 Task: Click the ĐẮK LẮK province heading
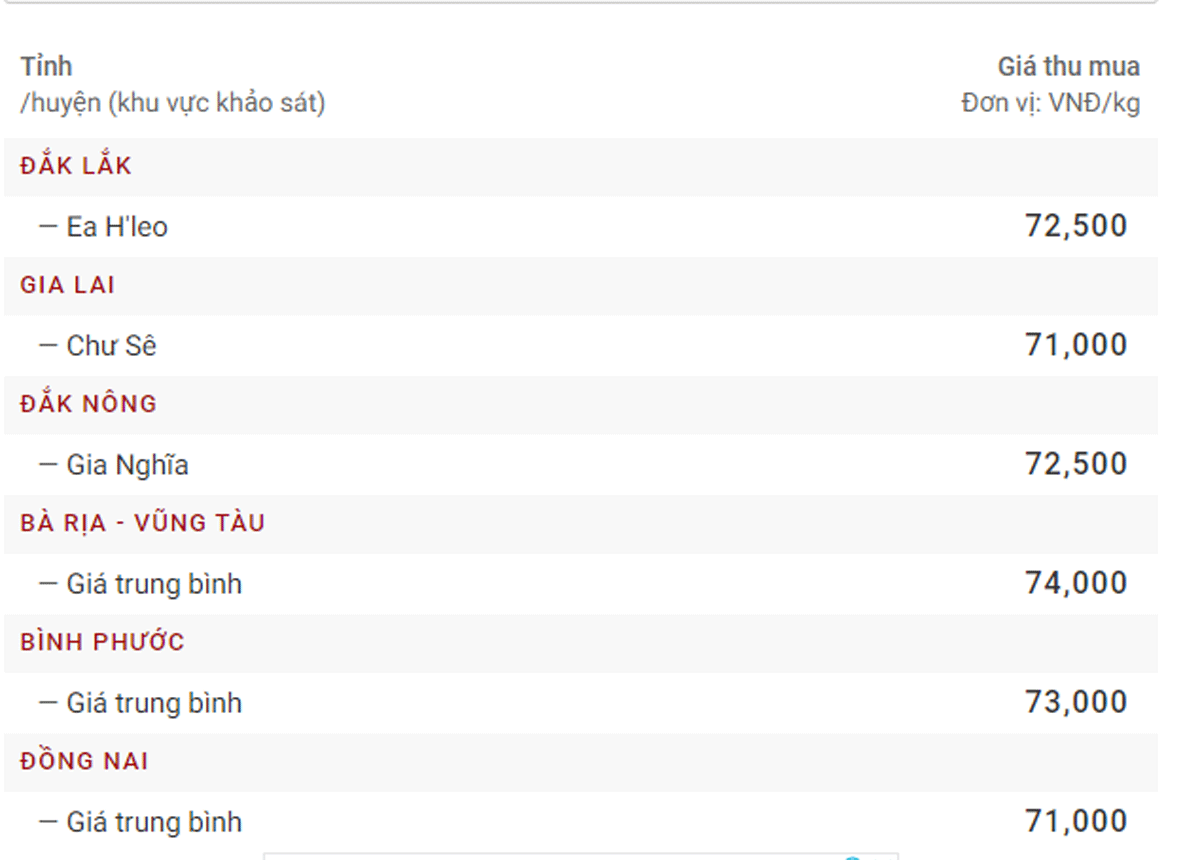76,166
